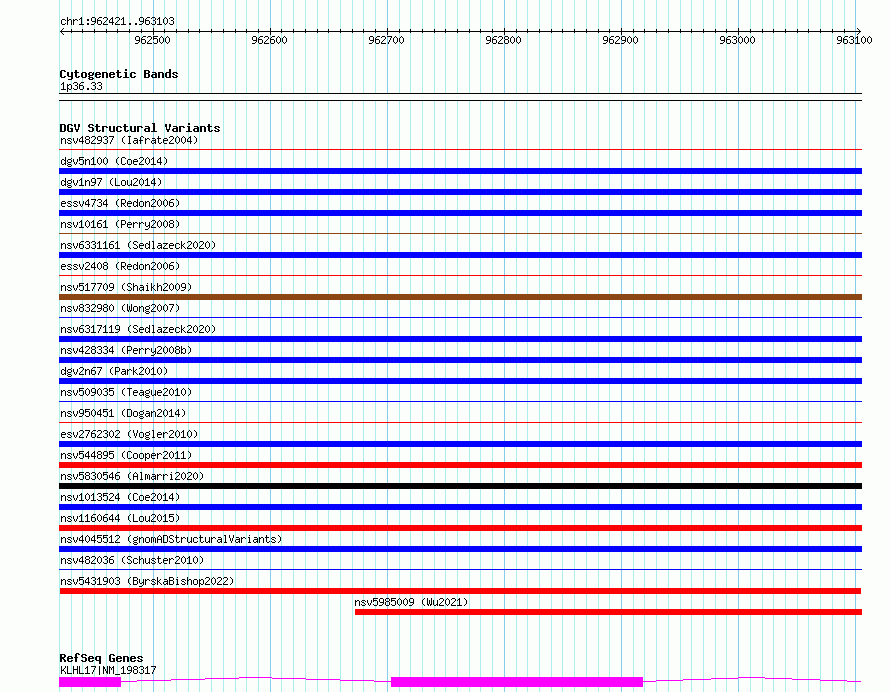
Task: Select the nsv5985009 (Wu2021) label
Action: (x=411, y=602)
